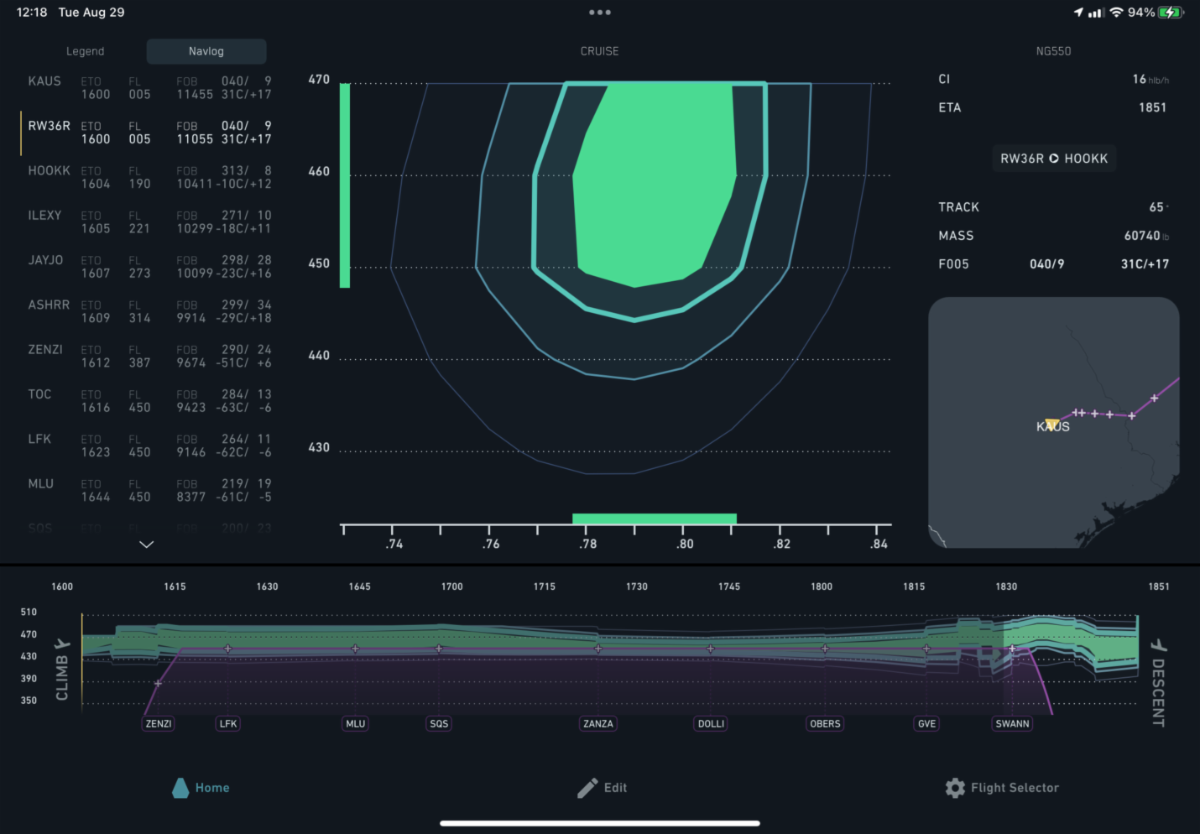Tap the three-dot multitasking menu
Screen dimensions: 1200x834
(x=599, y=12)
